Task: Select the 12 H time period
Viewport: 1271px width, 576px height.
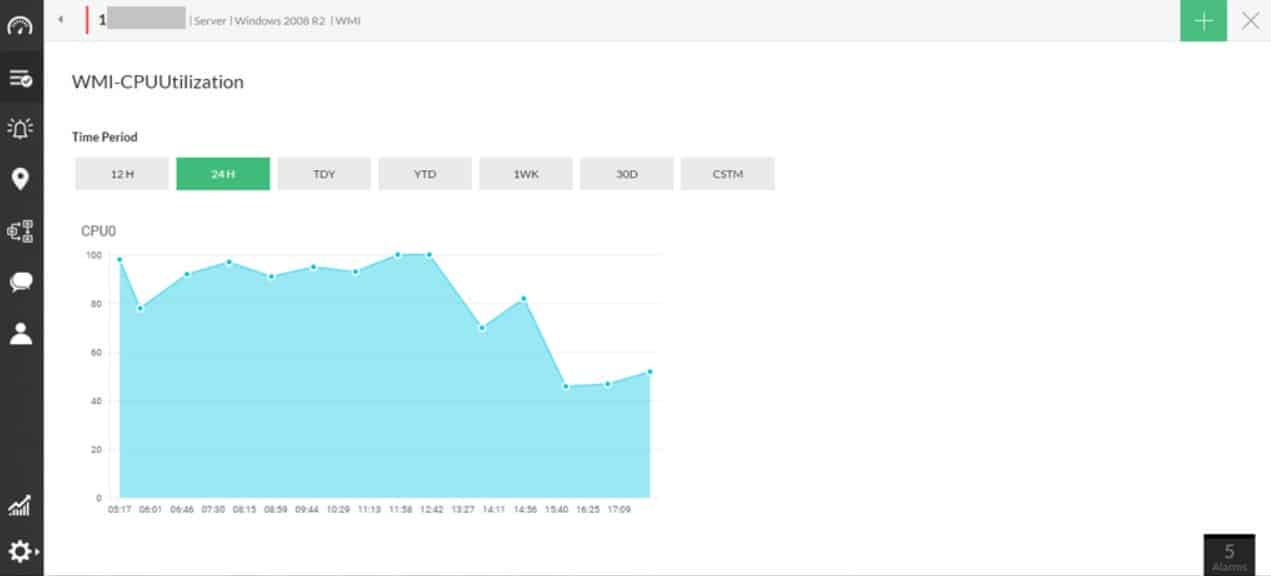Action: click(122, 174)
